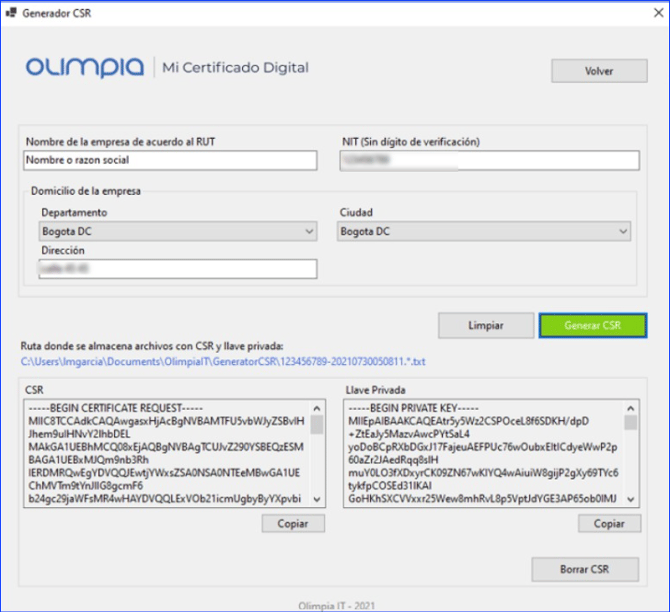Click inside the CSR text box
670x612 pixels.
(x=165, y=453)
